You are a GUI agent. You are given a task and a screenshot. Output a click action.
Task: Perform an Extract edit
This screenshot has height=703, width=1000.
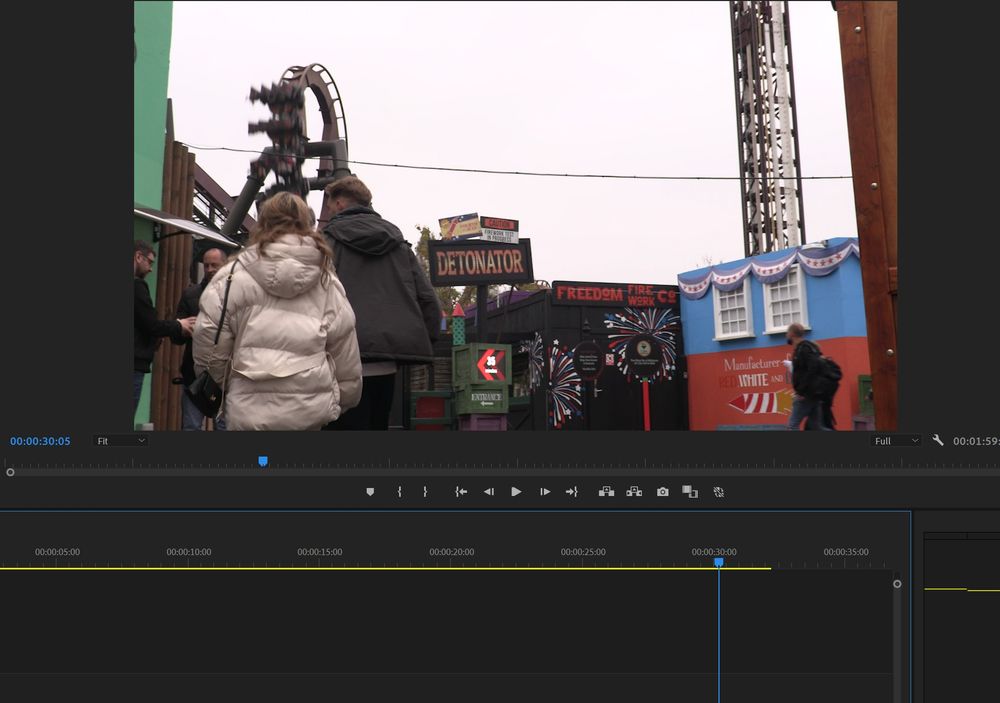coord(634,491)
